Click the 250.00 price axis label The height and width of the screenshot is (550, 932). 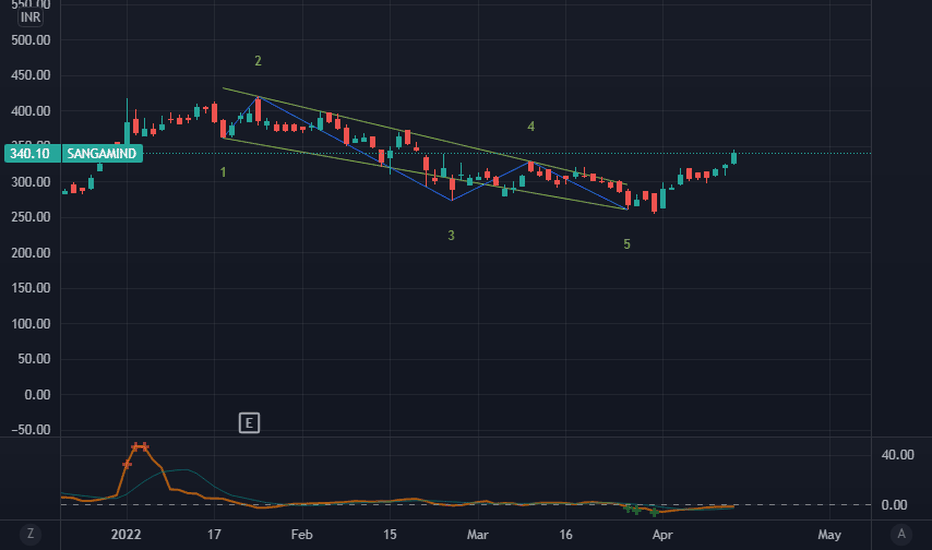[31, 218]
